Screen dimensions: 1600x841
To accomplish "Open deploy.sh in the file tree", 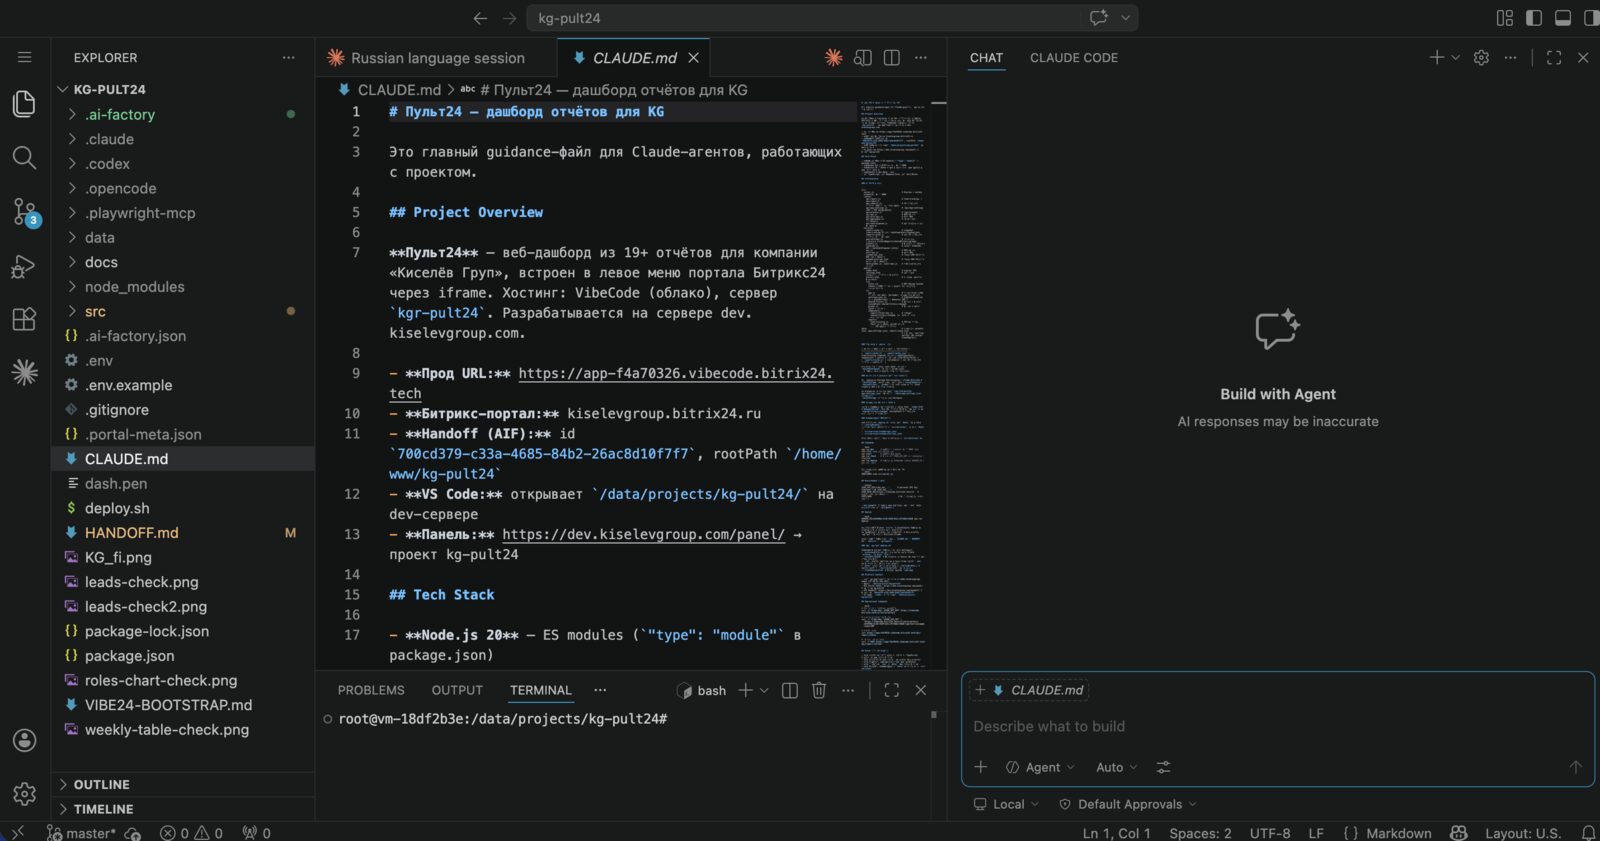I will coord(183,508).
